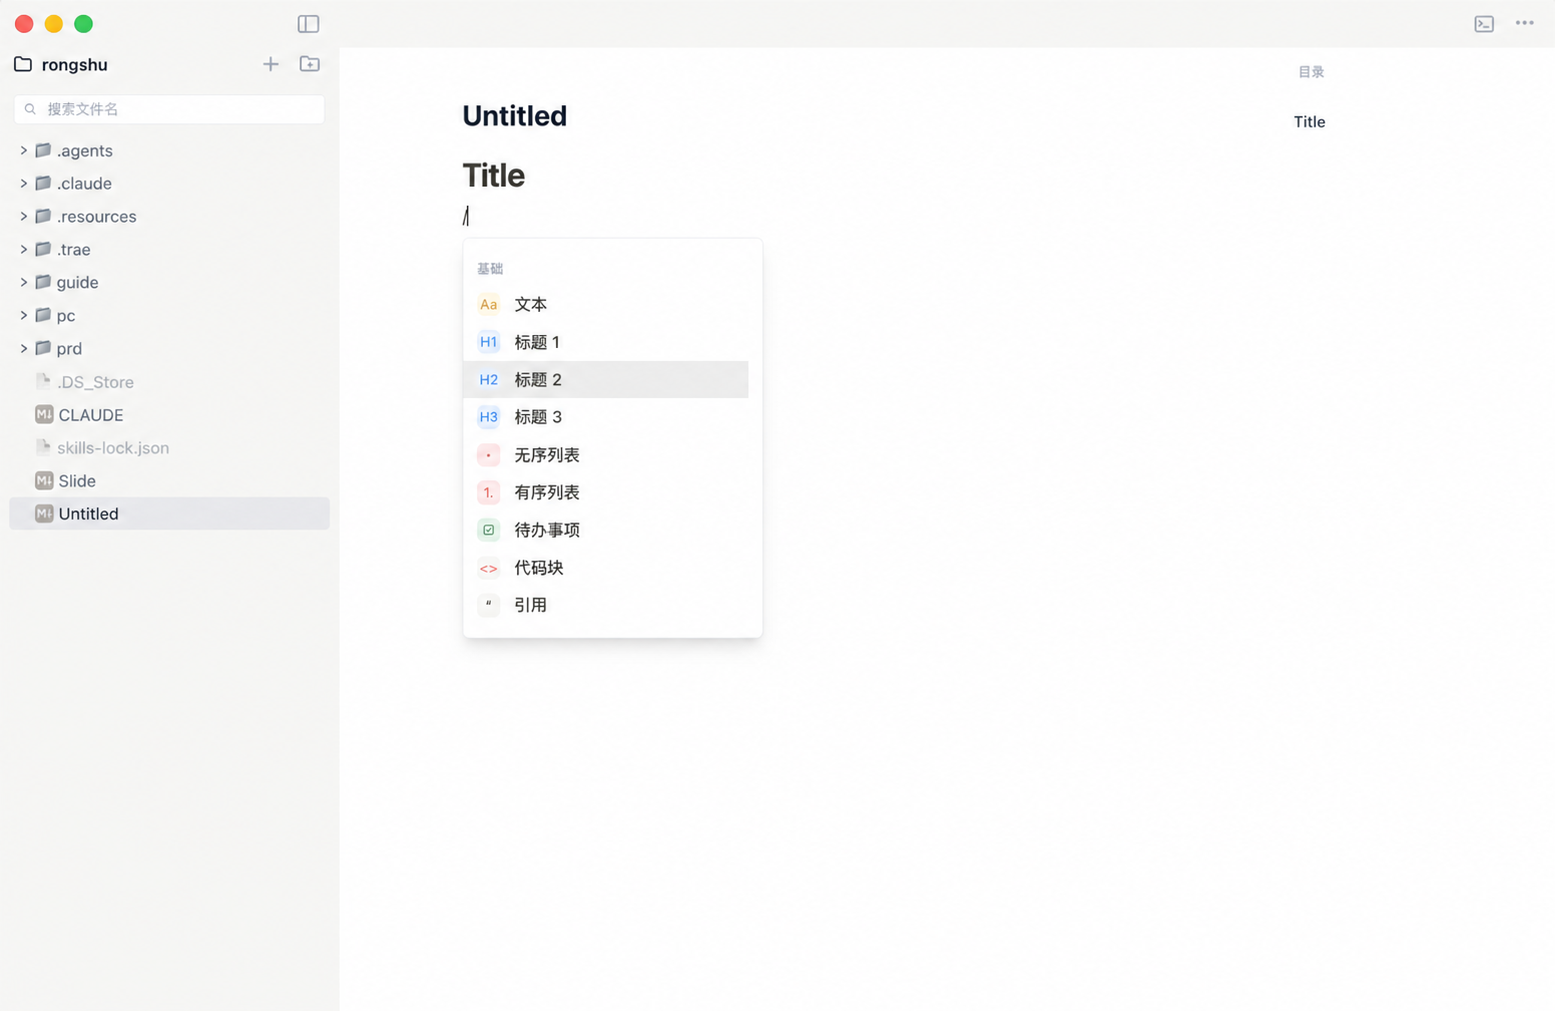Expand the .trae folder chevron
The width and height of the screenshot is (1555, 1011).
coord(23,249)
